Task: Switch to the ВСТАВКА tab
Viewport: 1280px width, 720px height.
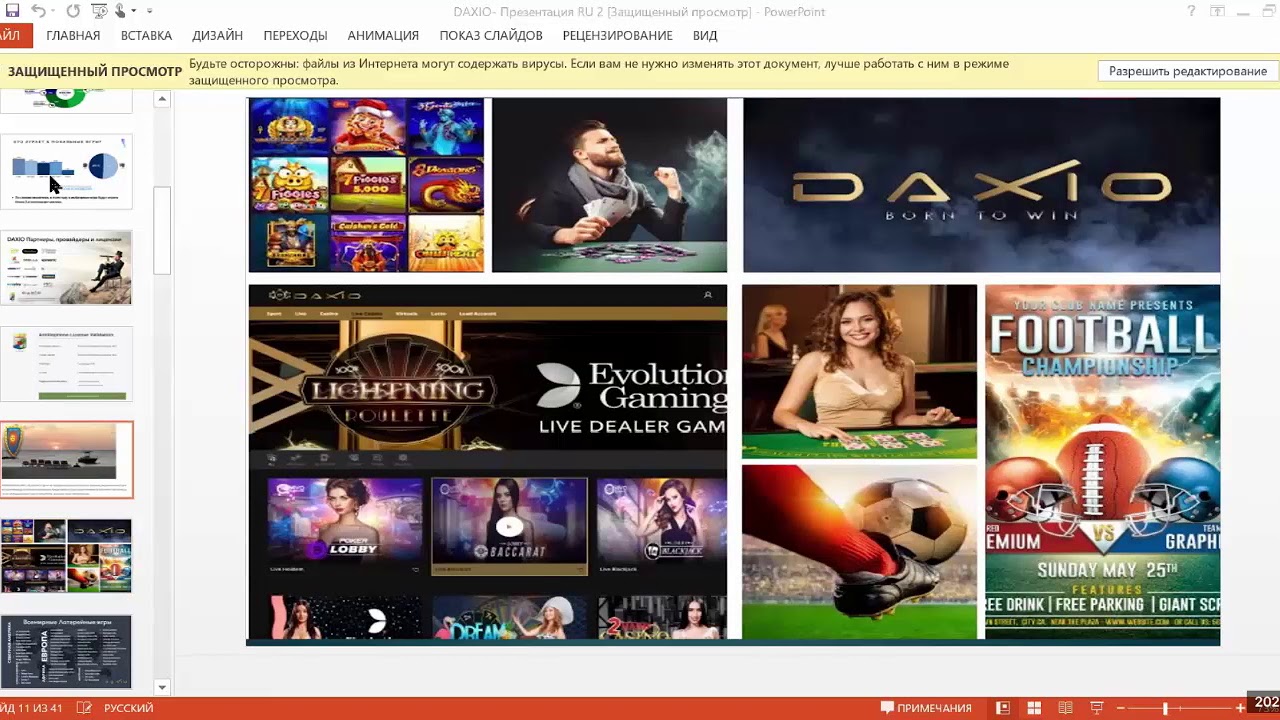Action: click(147, 35)
